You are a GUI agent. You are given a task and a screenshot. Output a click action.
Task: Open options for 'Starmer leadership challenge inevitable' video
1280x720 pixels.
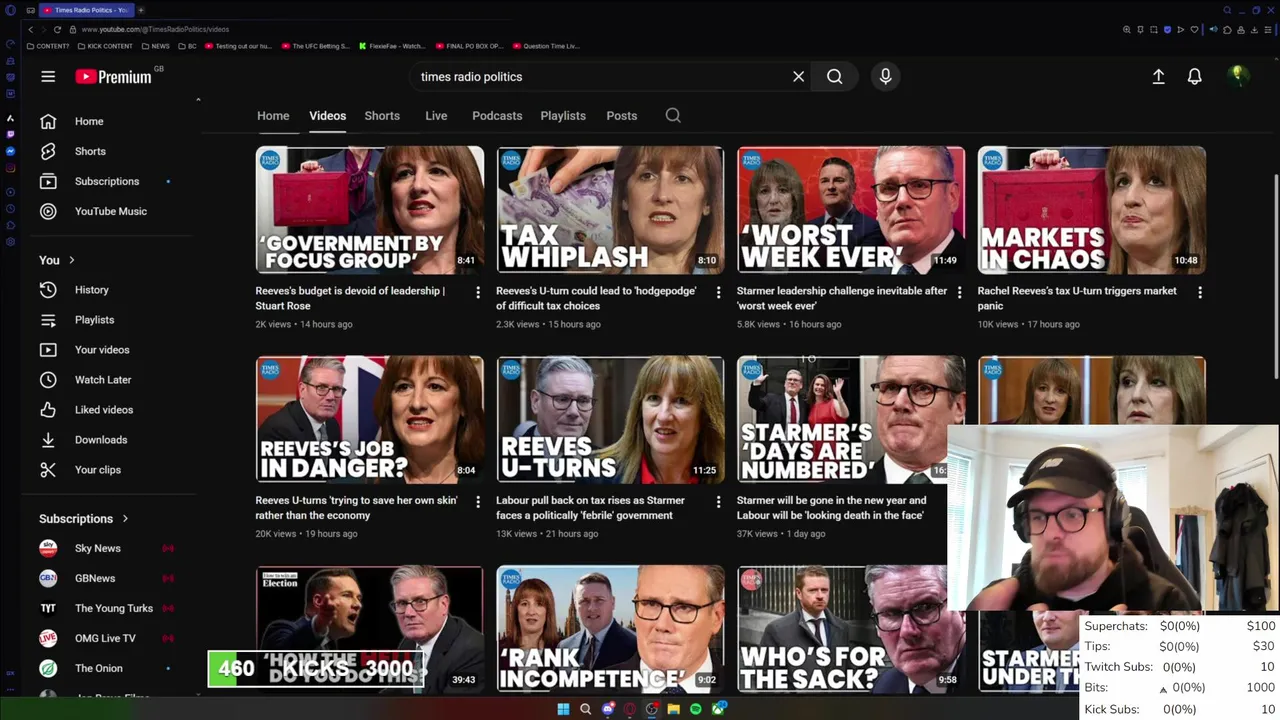tap(959, 292)
